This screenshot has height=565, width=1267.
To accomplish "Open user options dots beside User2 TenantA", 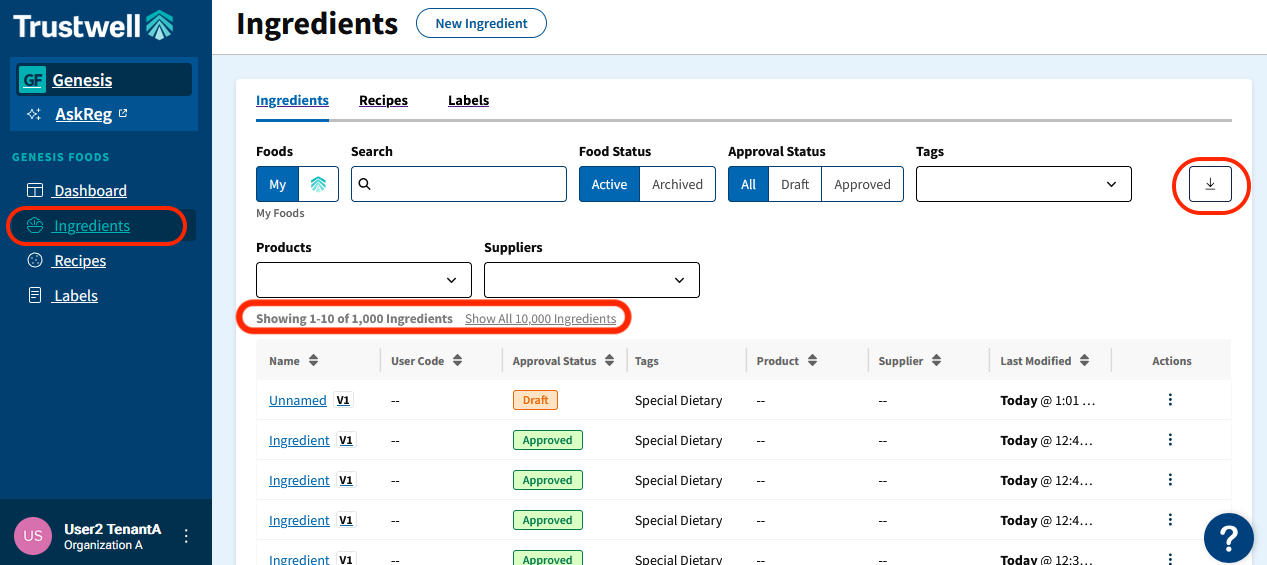I will pos(186,536).
